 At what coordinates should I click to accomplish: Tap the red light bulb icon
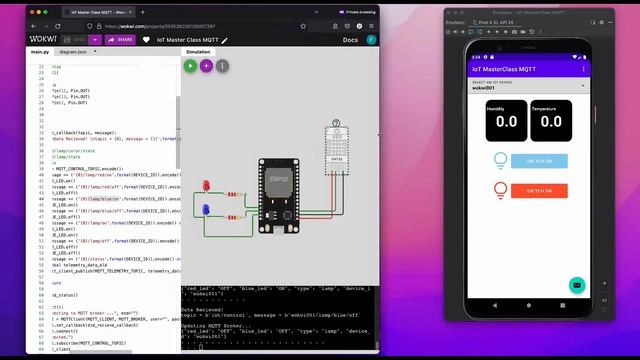pos(500,190)
